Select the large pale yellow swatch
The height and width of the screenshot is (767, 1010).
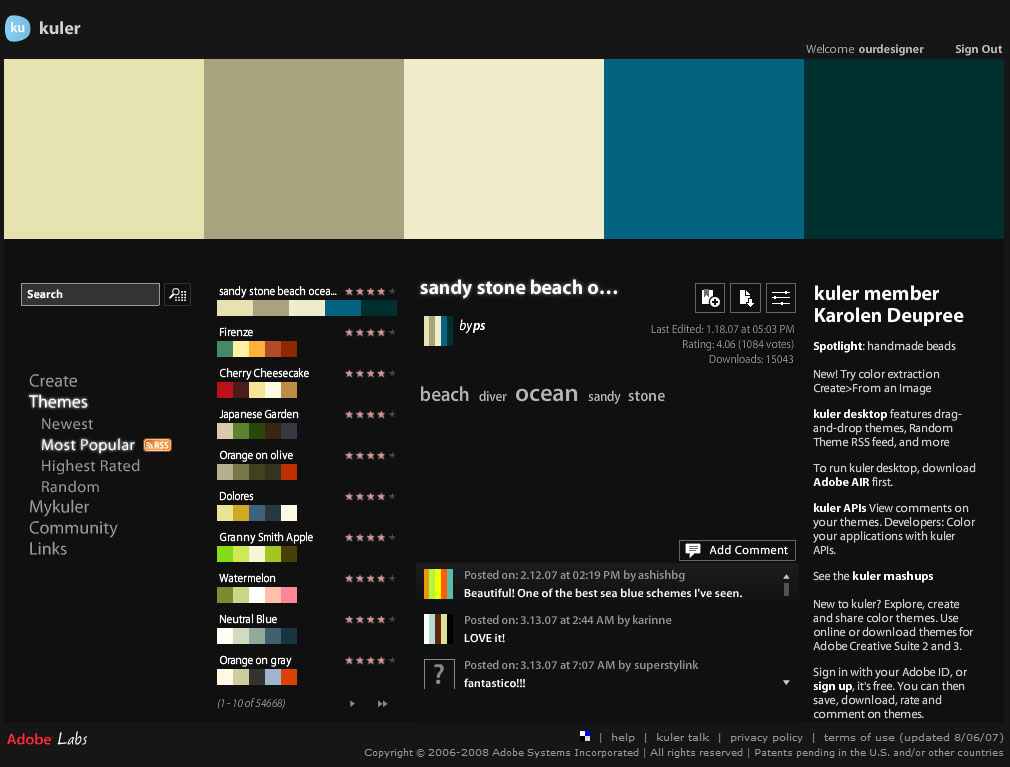104,149
